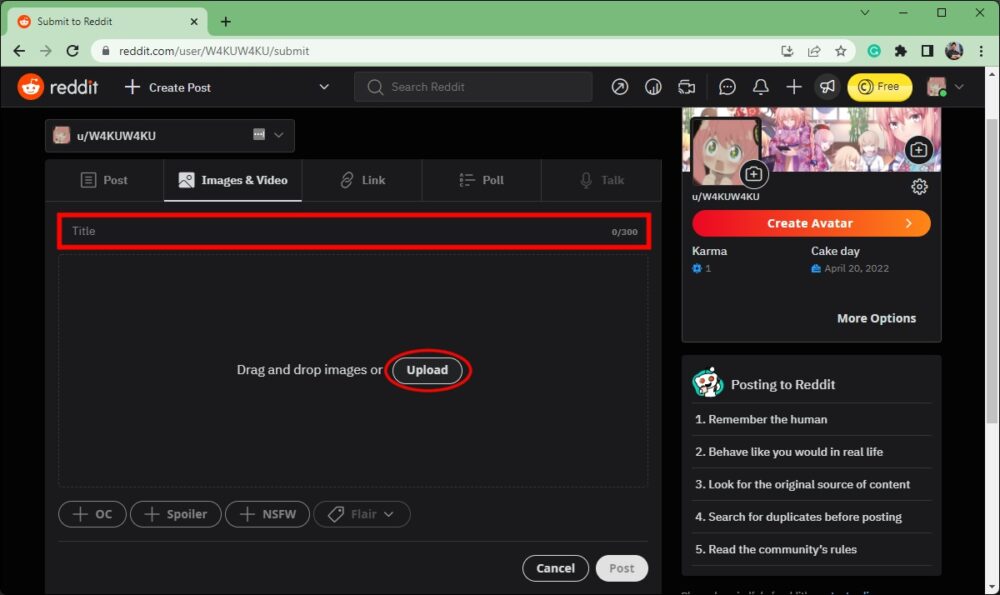Tag the post as Spoiler

175,514
